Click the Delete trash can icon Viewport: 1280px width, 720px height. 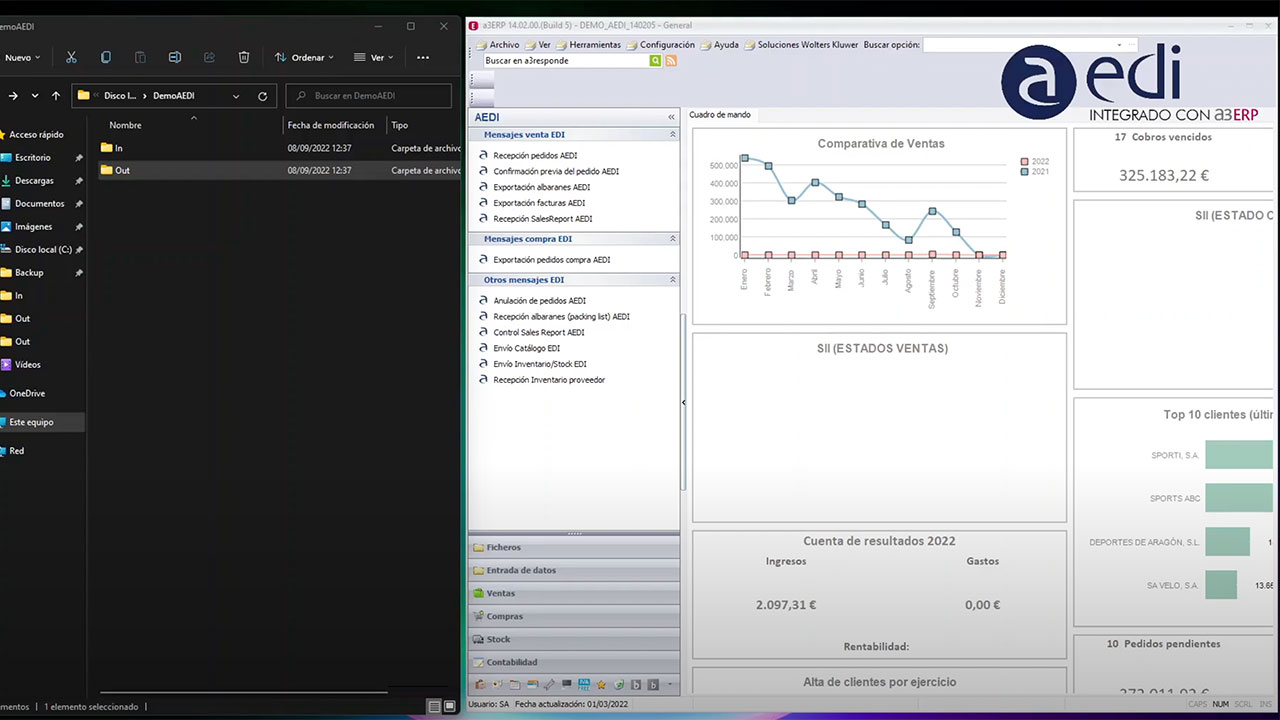[x=244, y=58]
